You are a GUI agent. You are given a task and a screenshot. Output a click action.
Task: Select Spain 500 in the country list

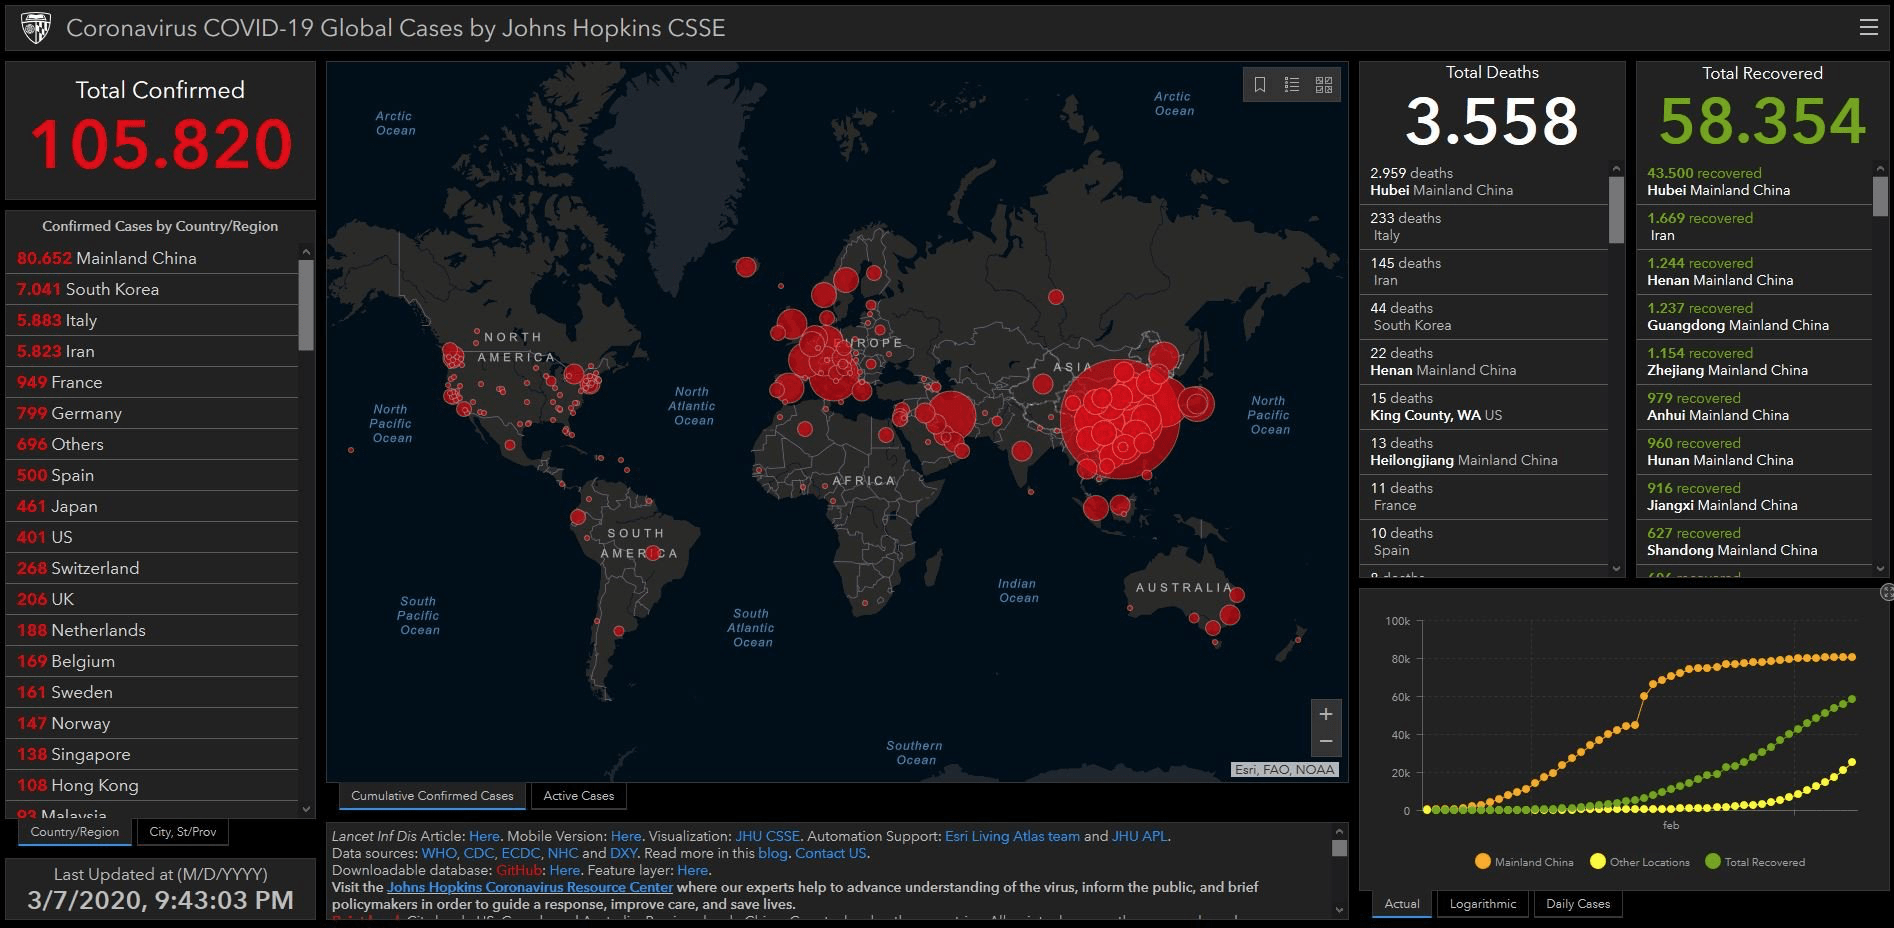click(x=152, y=475)
